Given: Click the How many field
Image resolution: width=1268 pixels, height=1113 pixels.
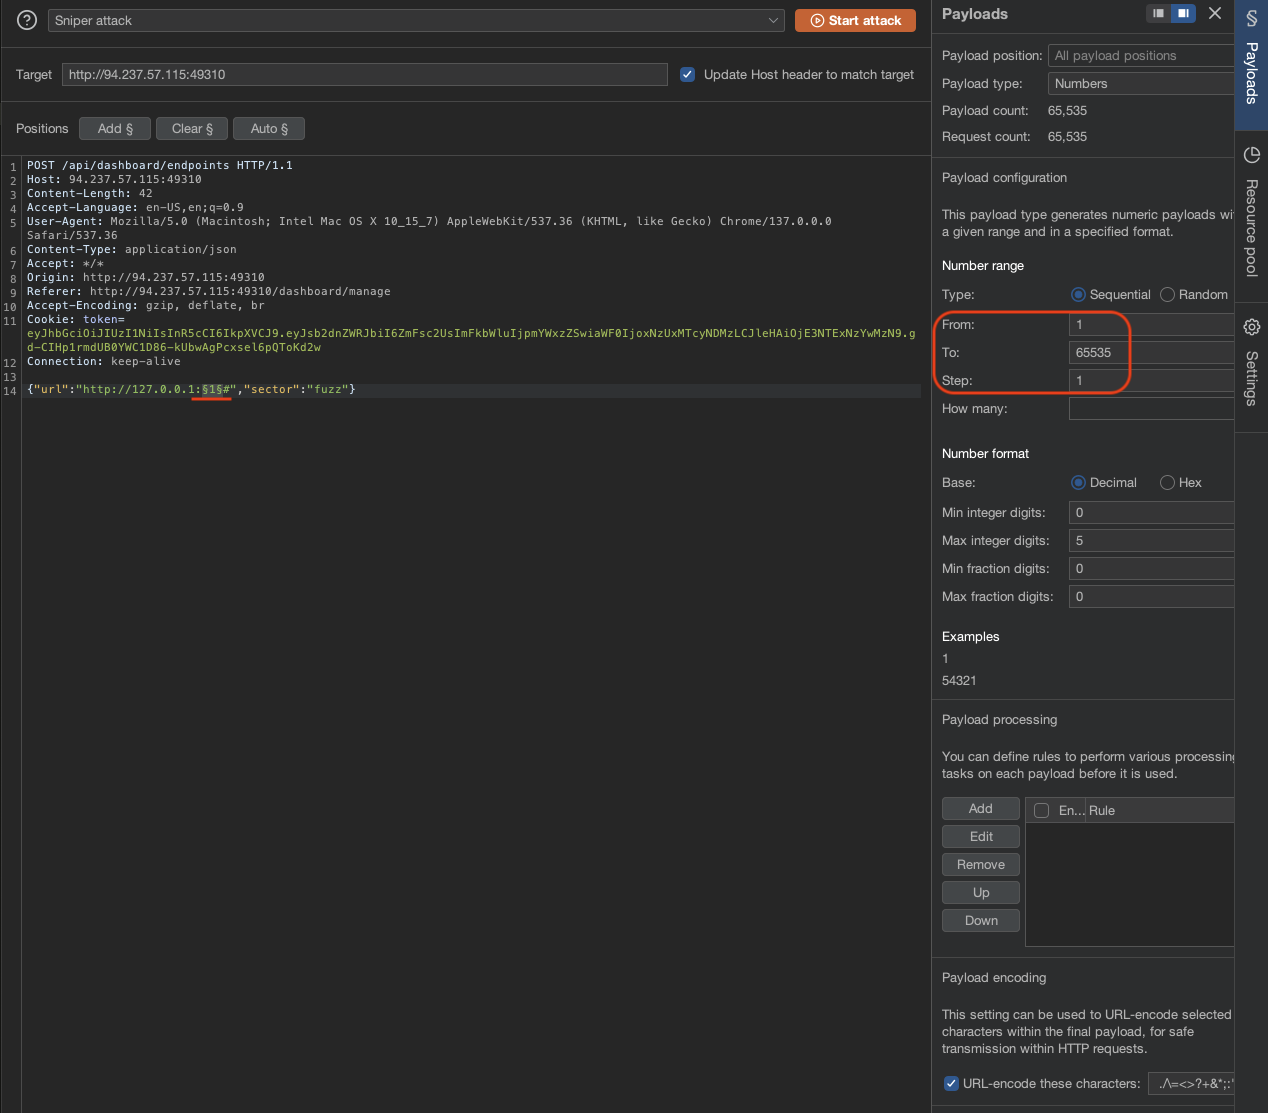Looking at the screenshot, I should [x=1151, y=409].
